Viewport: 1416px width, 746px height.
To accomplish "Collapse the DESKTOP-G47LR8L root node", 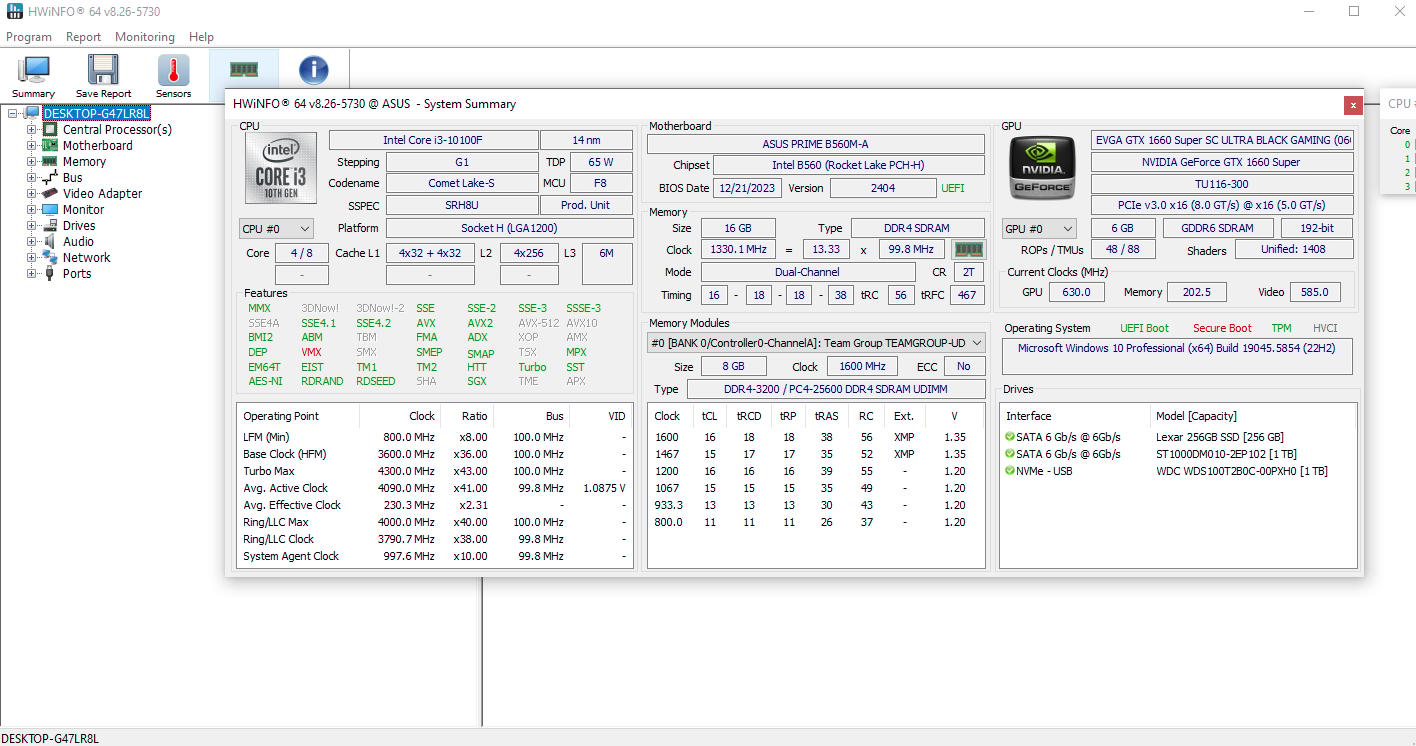I will click(x=13, y=113).
